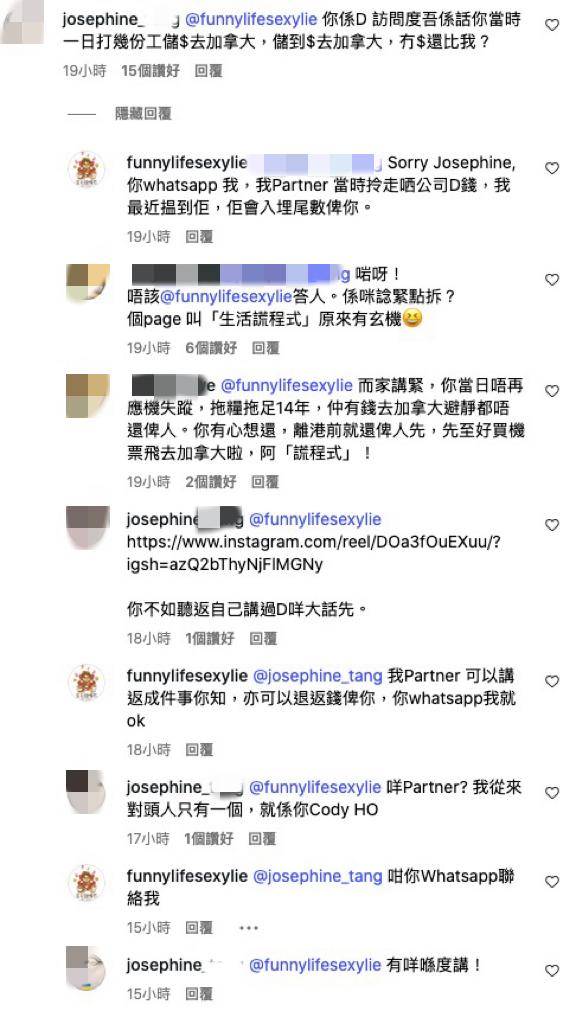Like josephine's top comment about Canada savings
Viewport: 570px width, 1024px height.
[x=552, y=25]
